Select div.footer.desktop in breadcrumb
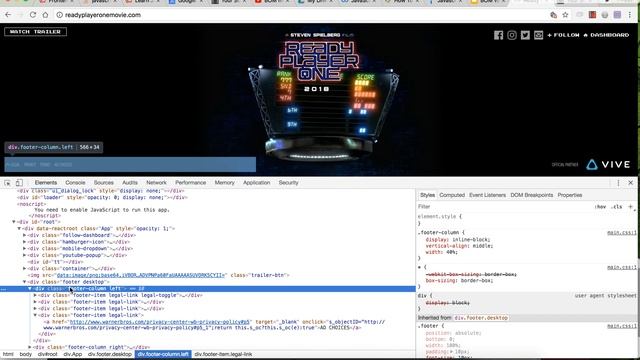Viewport: 640px width, 360px height. [x=110, y=354]
